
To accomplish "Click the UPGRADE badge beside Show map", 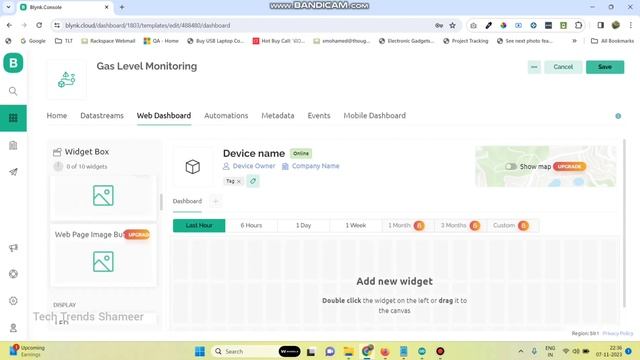I will (569, 167).
